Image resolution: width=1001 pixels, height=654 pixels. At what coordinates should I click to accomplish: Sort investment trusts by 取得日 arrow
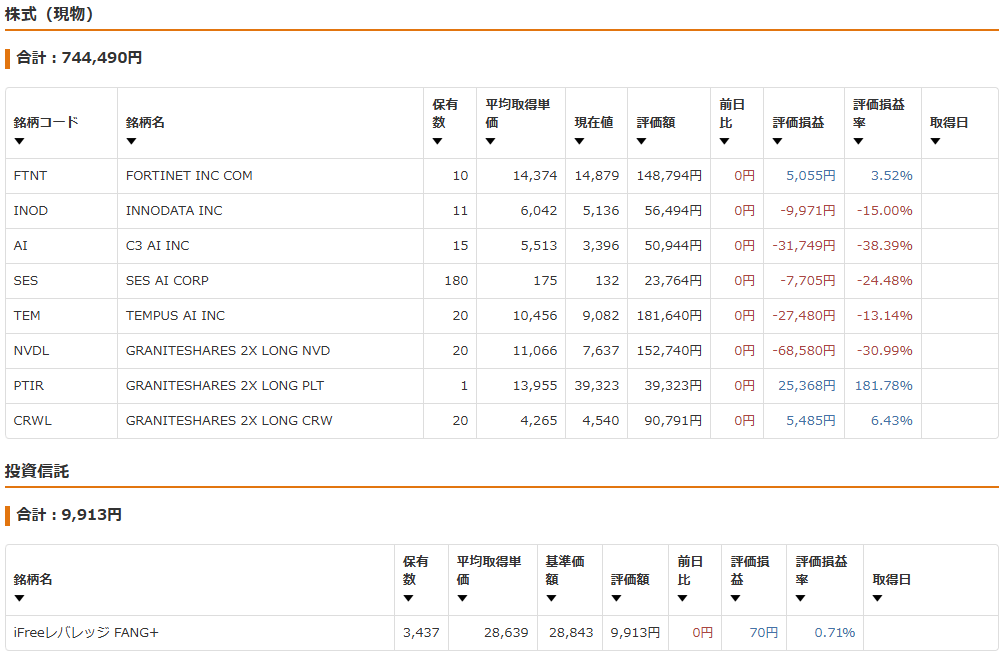pos(877,598)
